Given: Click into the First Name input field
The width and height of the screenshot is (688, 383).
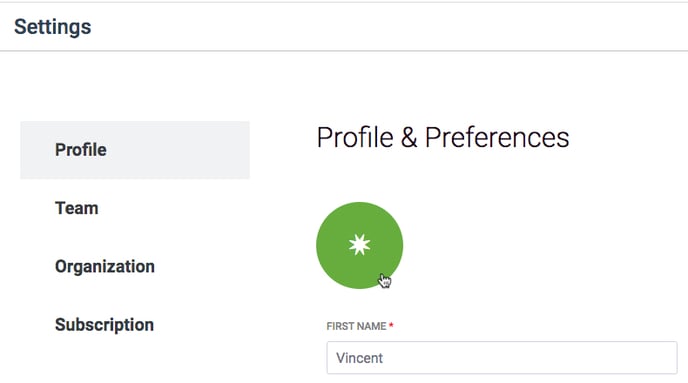Looking at the screenshot, I should click(x=502, y=358).
